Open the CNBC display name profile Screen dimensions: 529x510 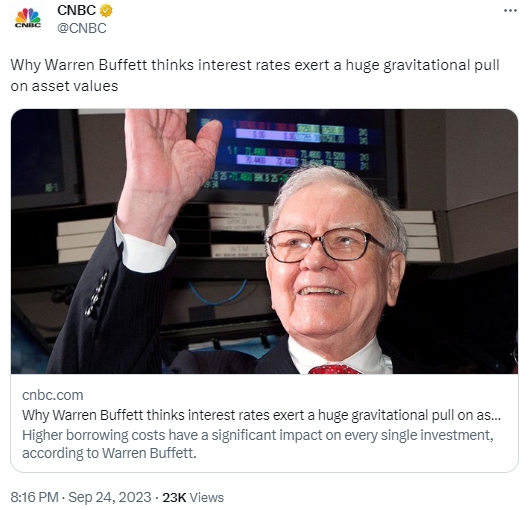click(77, 10)
